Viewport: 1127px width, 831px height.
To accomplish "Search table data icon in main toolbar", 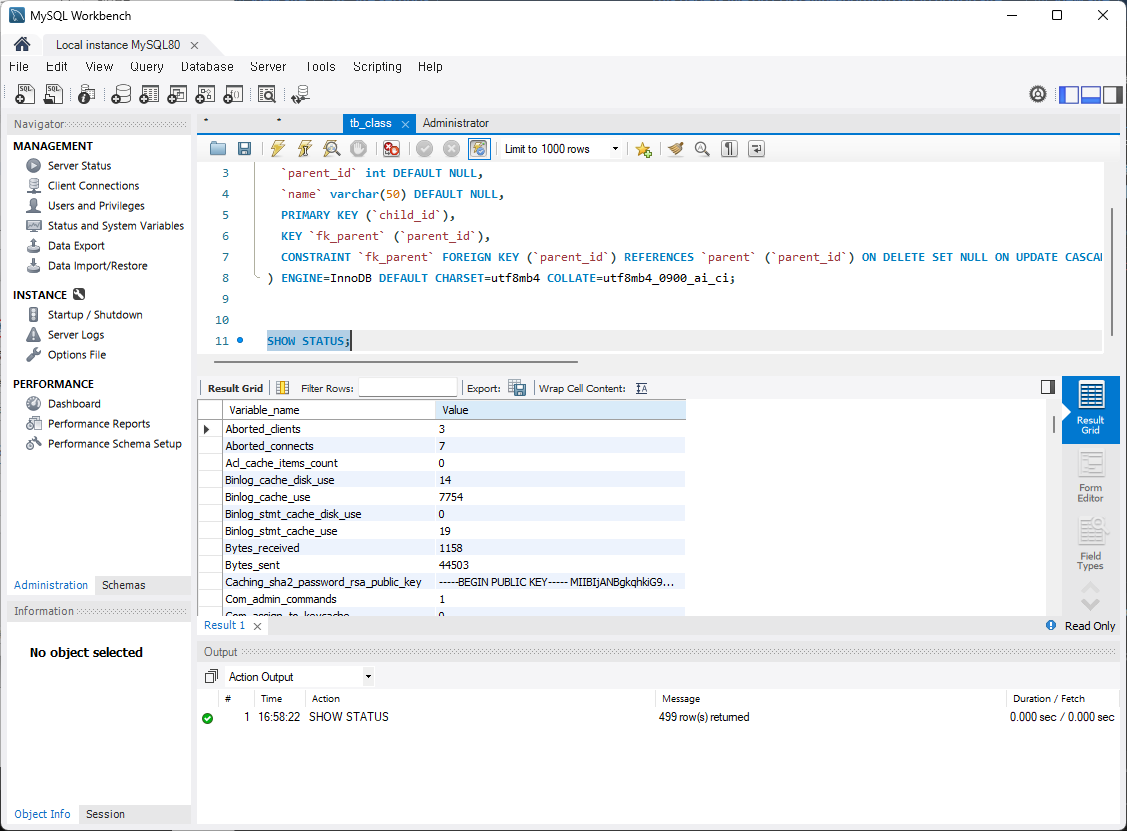I will (267, 94).
